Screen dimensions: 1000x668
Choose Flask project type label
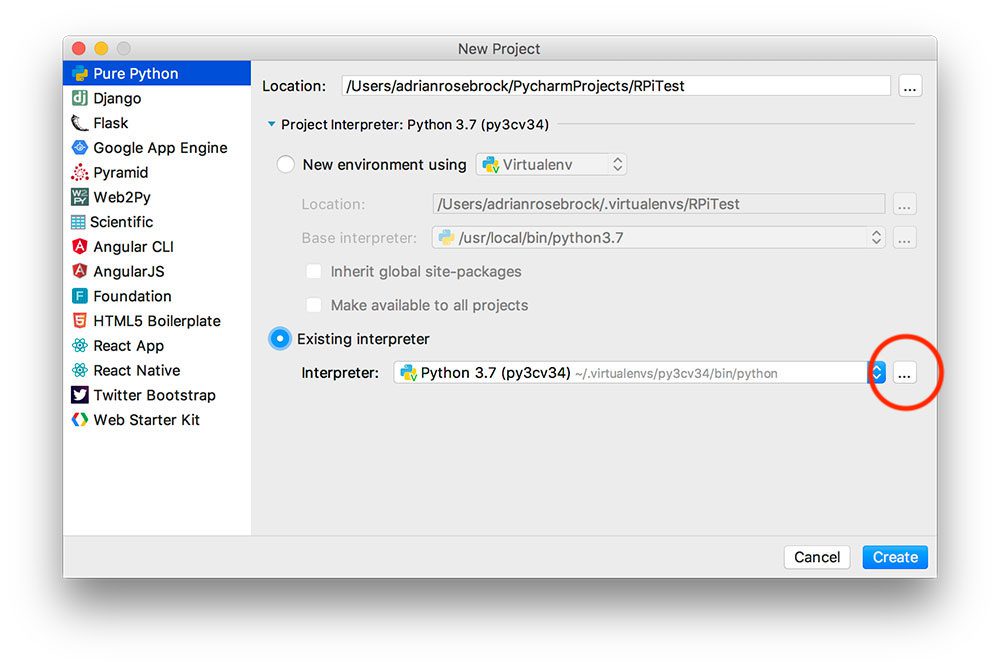click(x=111, y=122)
